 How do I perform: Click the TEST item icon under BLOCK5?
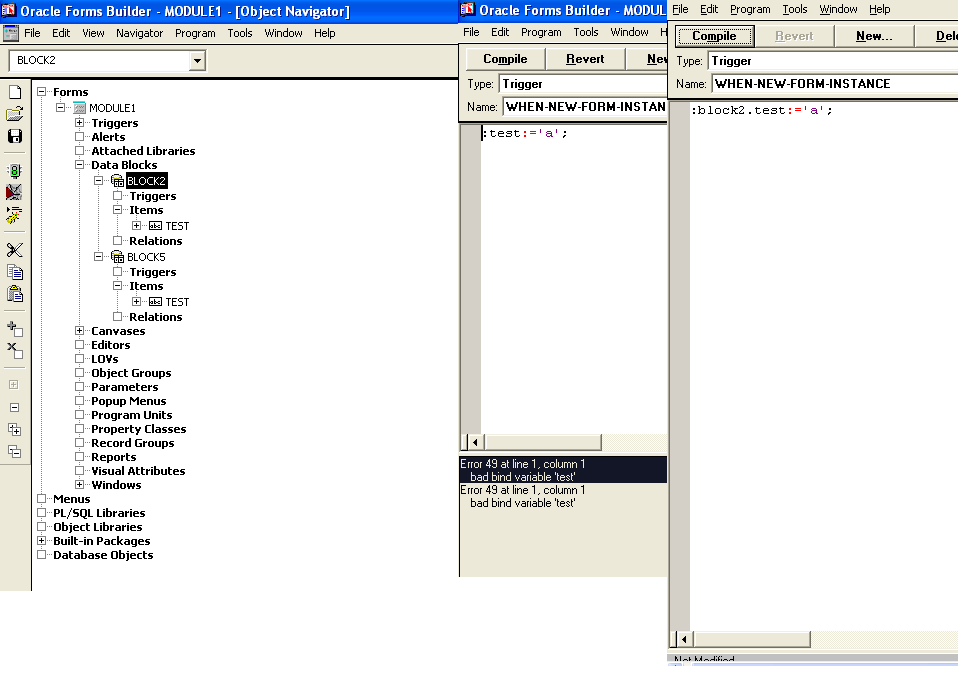click(x=155, y=302)
